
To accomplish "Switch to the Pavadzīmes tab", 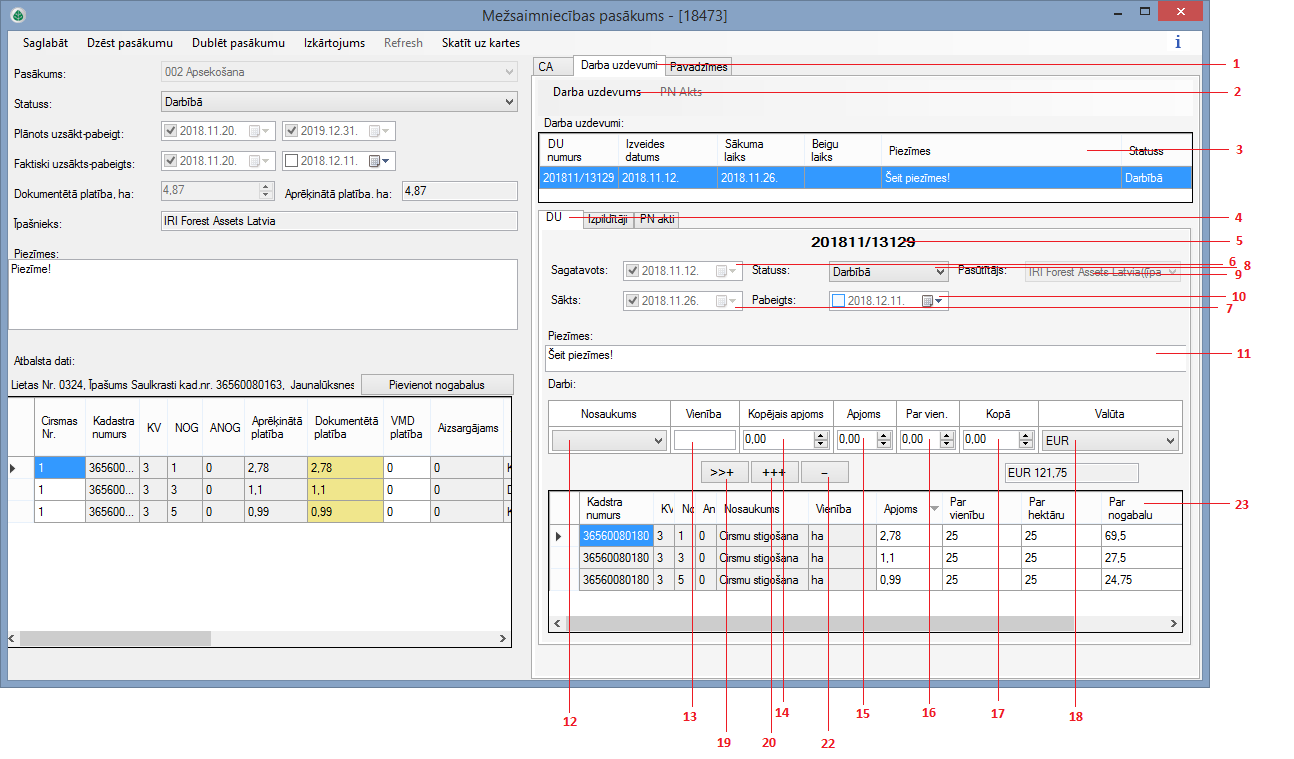I will point(699,67).
